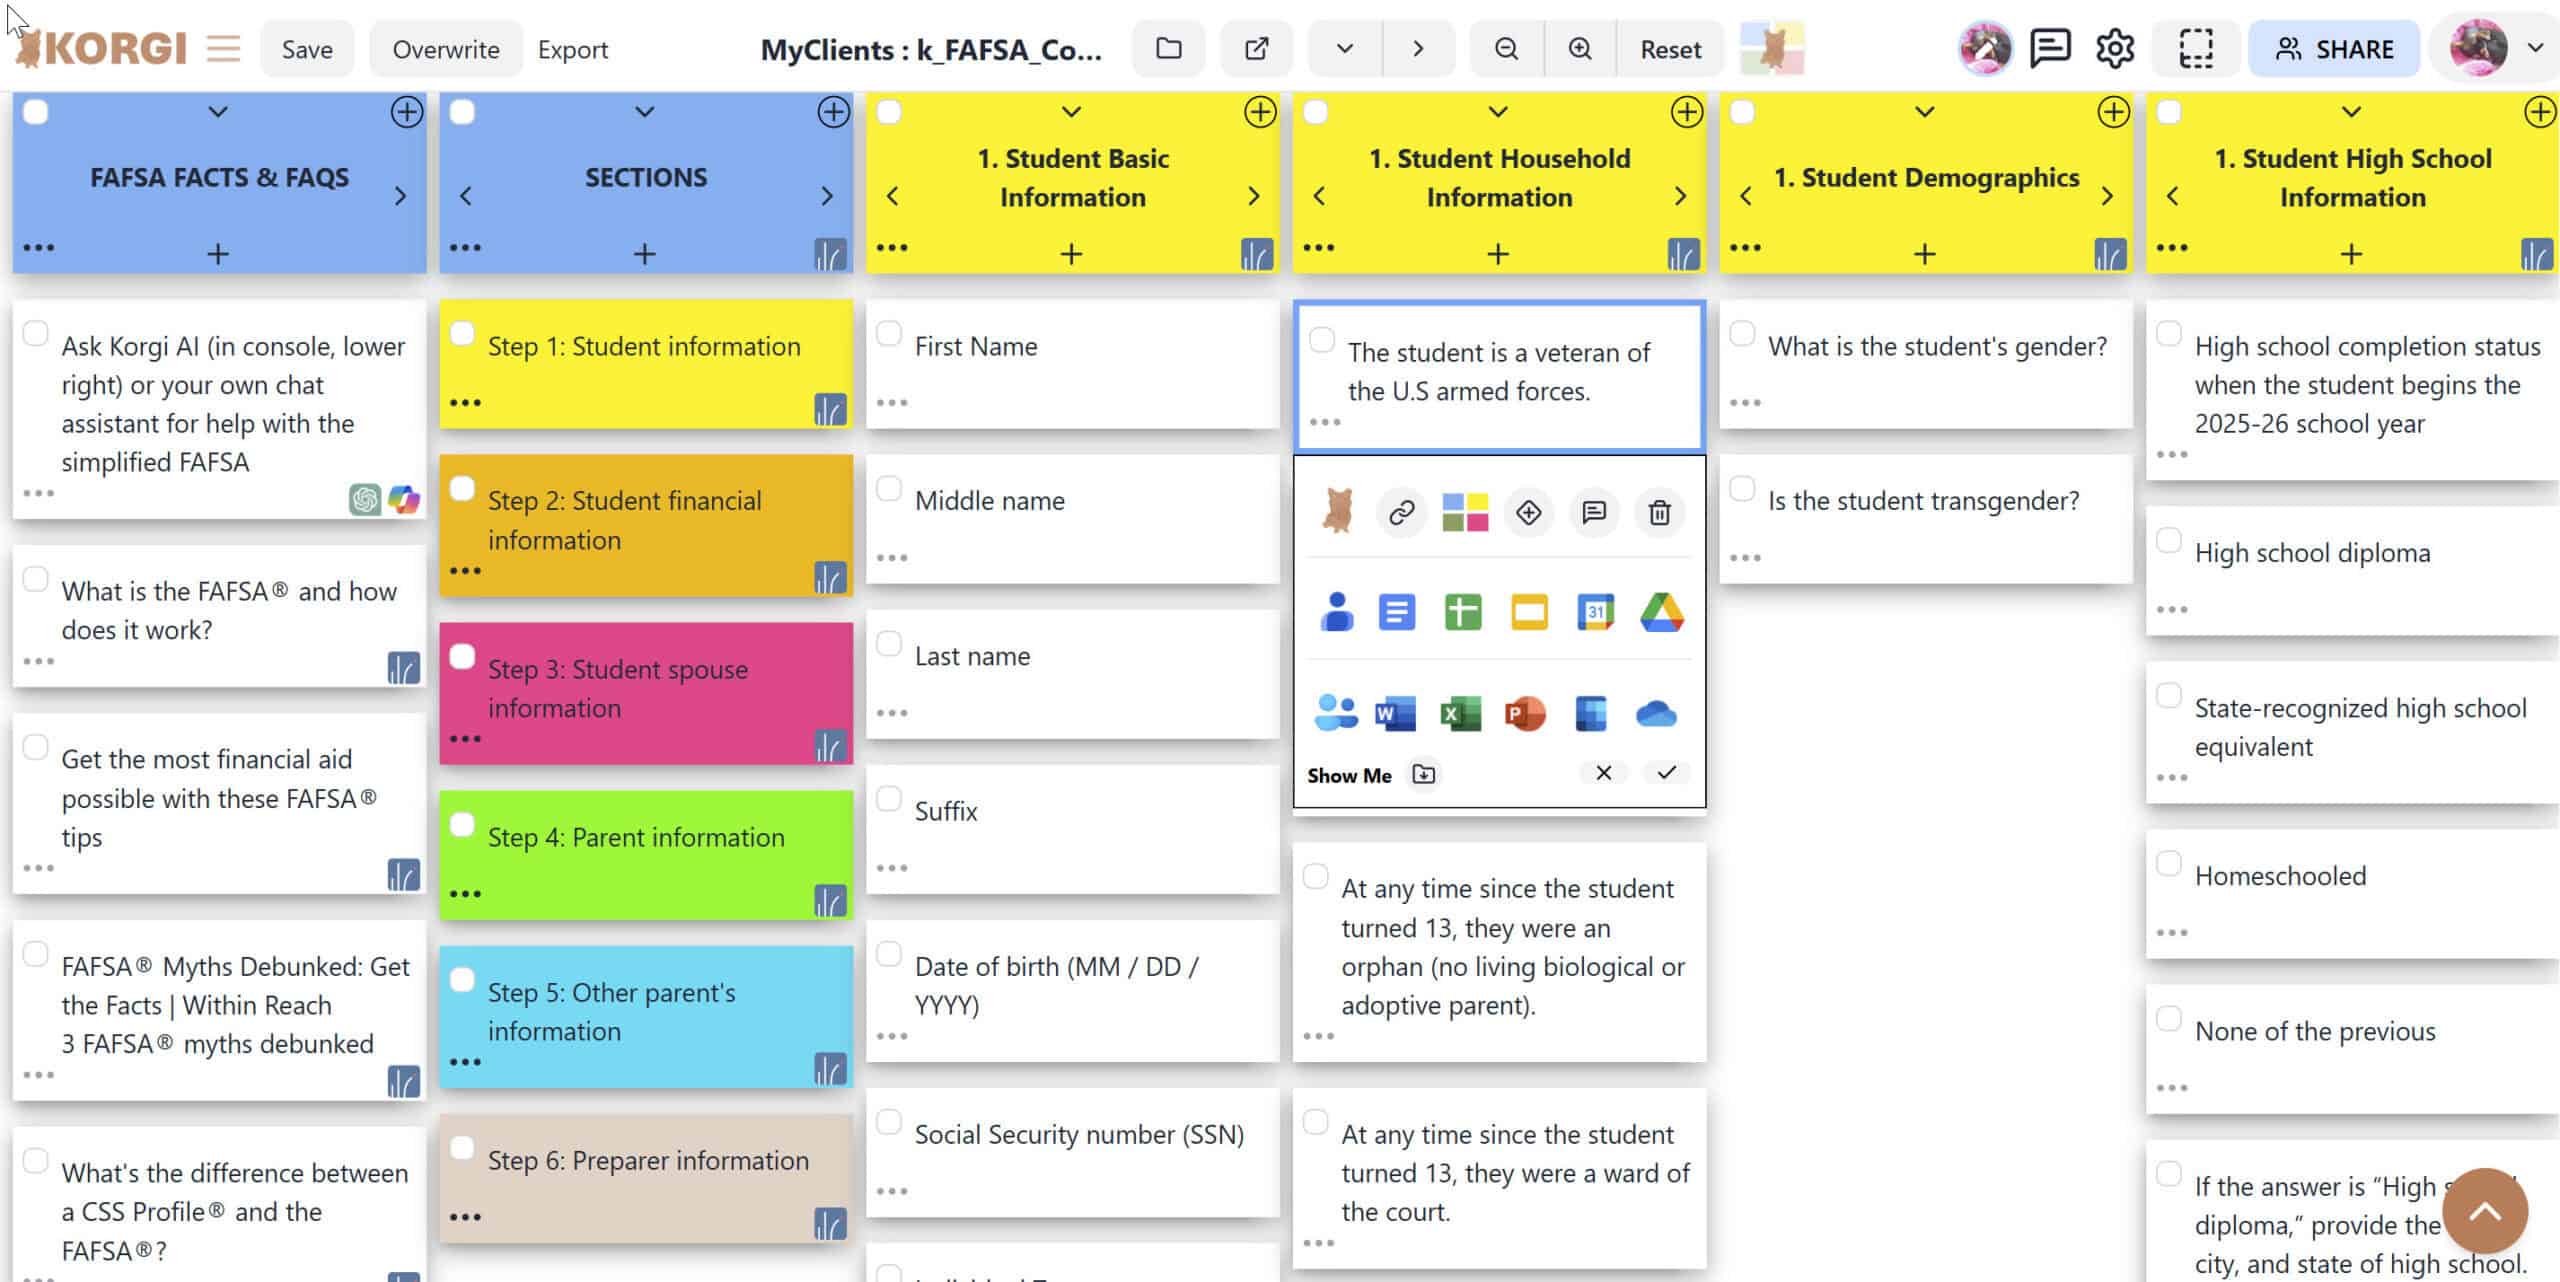The width and height of the screenshot is (2560, 1282).
Task: Open the Step 3: Student spouse information card
Action: pyautogui.click(x=646, y=694)
